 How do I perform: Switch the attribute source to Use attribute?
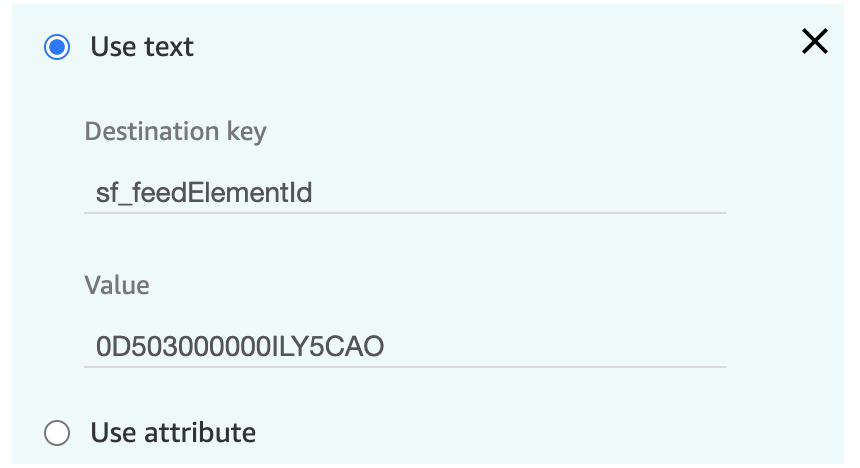click(x=57, y=433)
